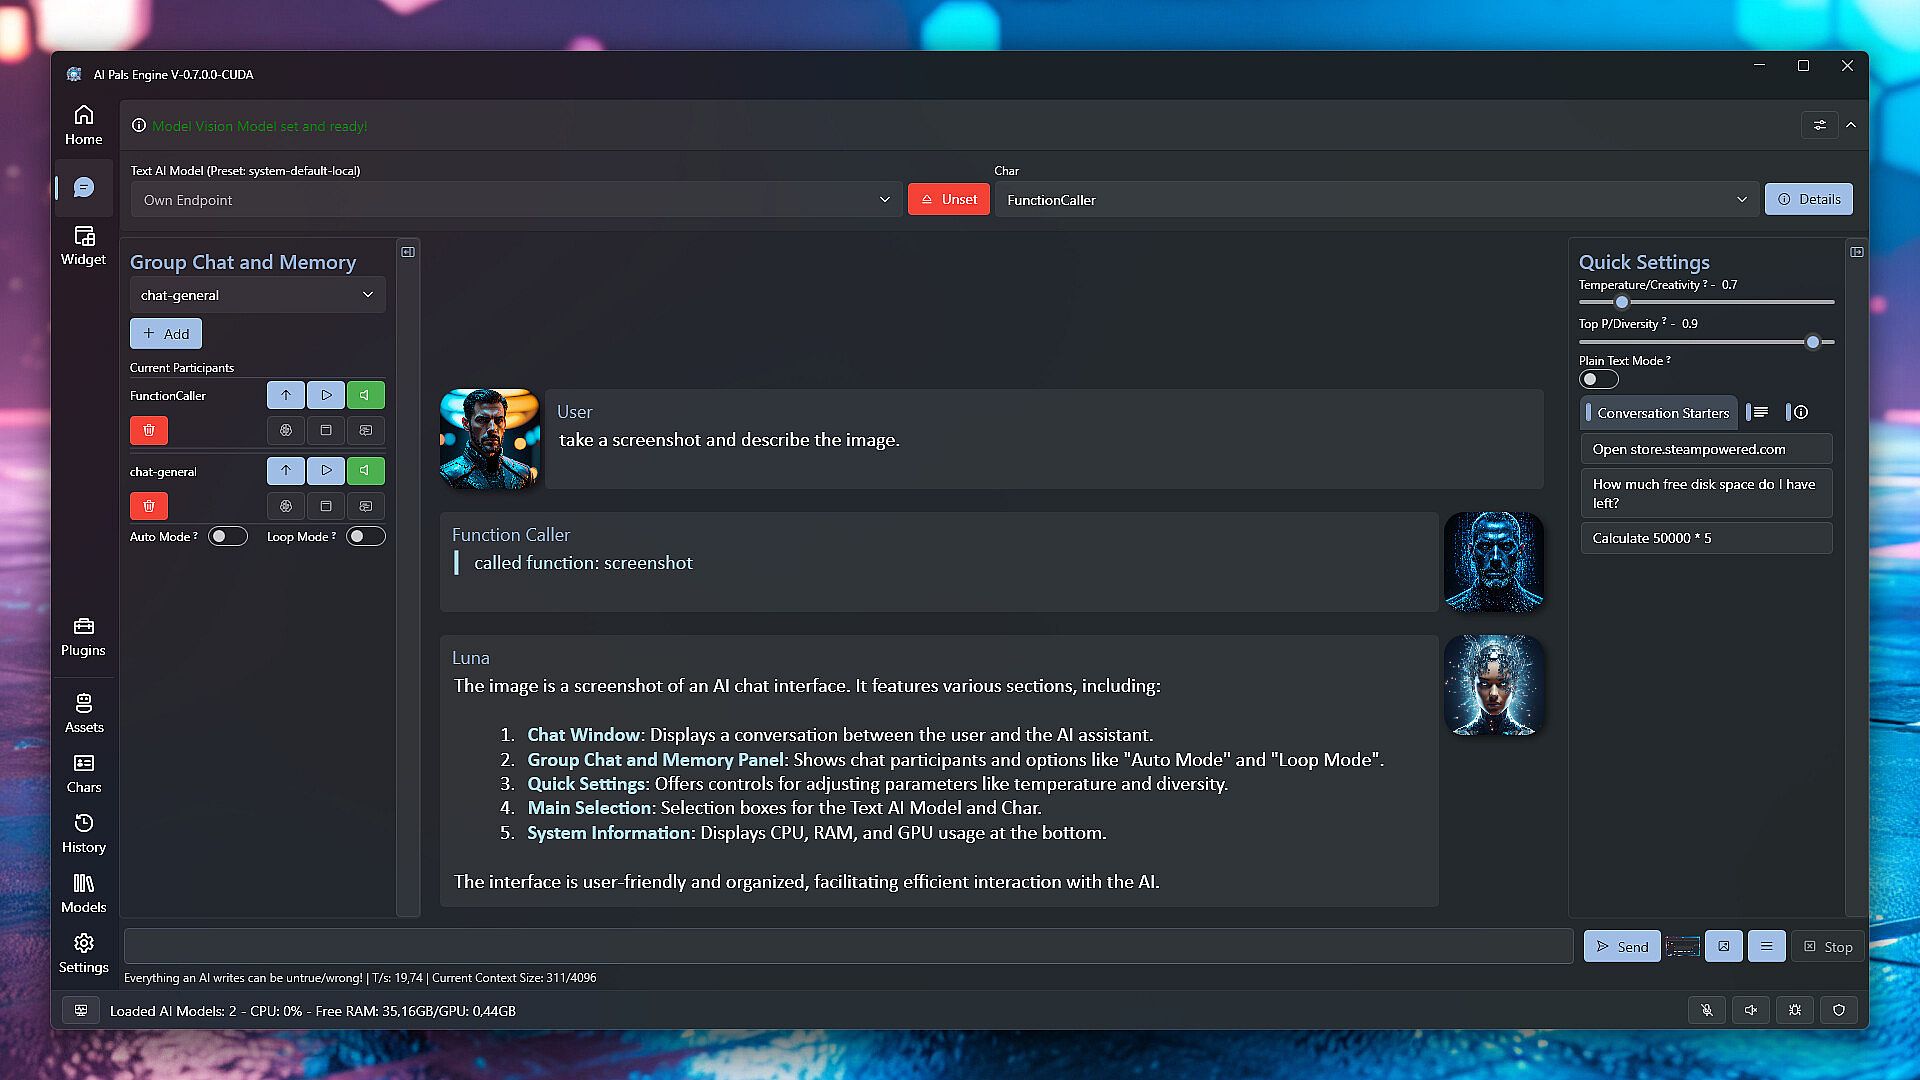Image resolution: width=1920 pixels, height=1080 pixels.
Task: Open the chat-general group dropdown
Action: click(x=257, y=295)
